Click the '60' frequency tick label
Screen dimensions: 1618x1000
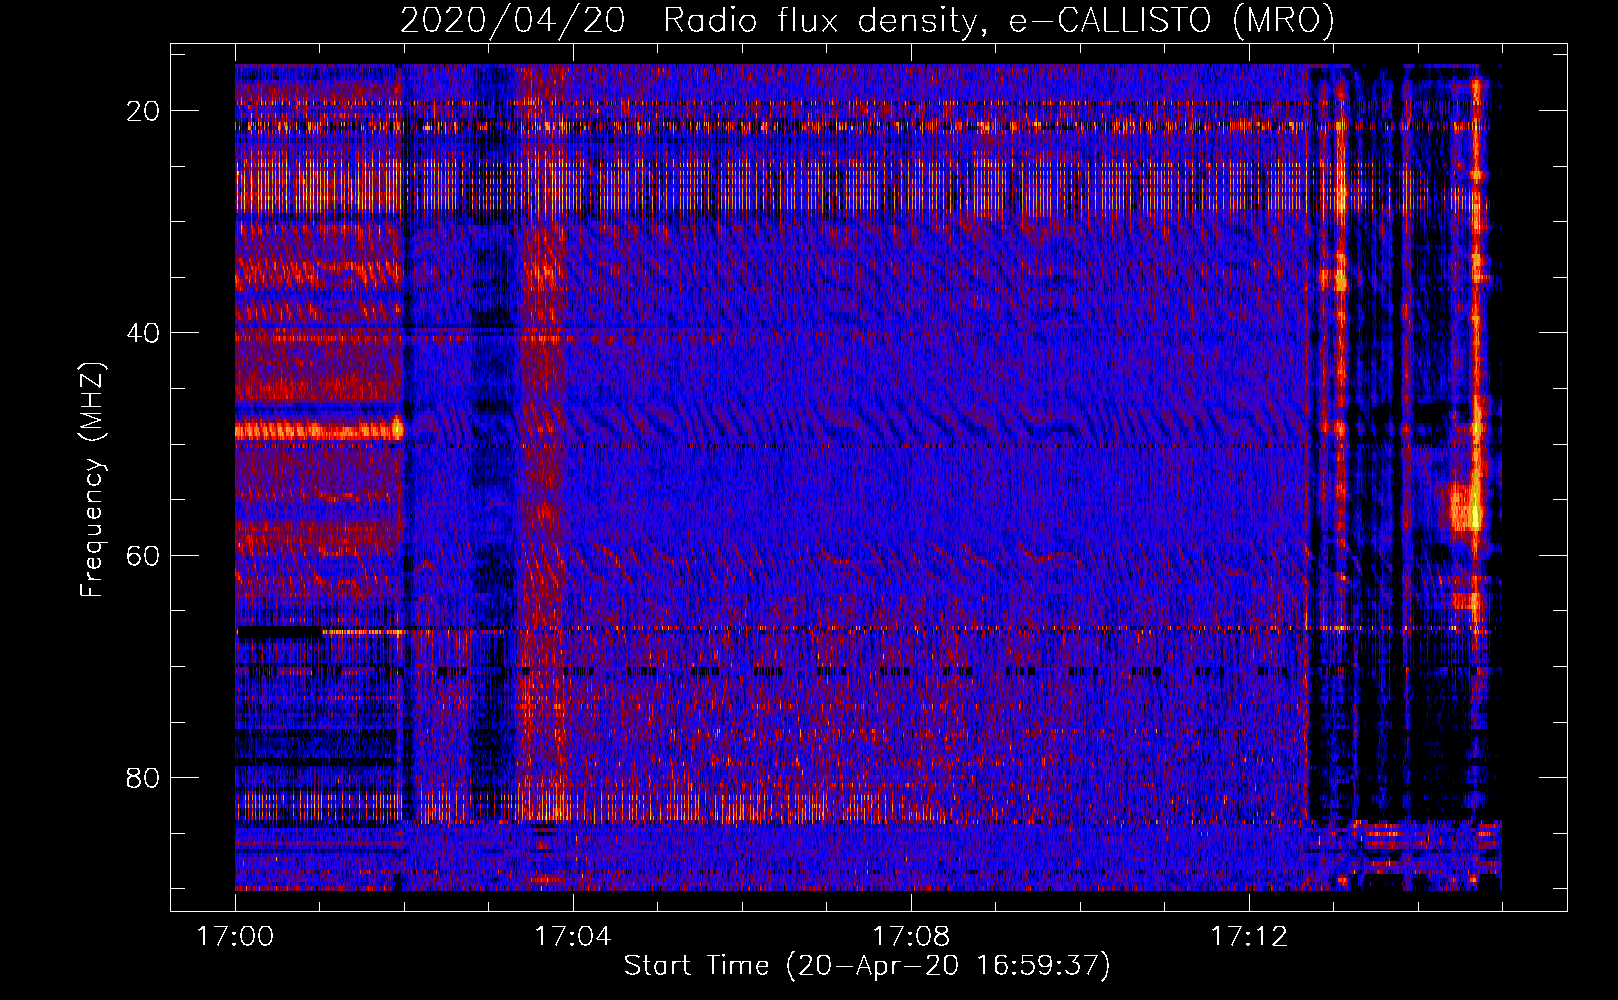tap(144, 555)
